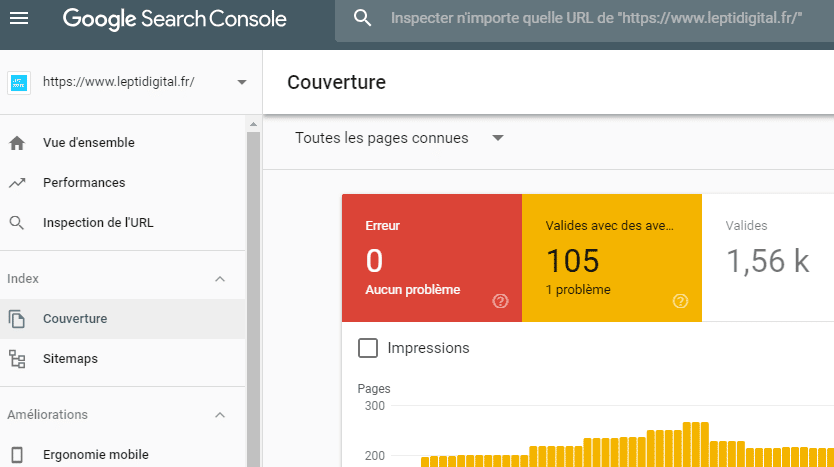
Task: Click the Impressions label text
Action: (x=428, y=348)
